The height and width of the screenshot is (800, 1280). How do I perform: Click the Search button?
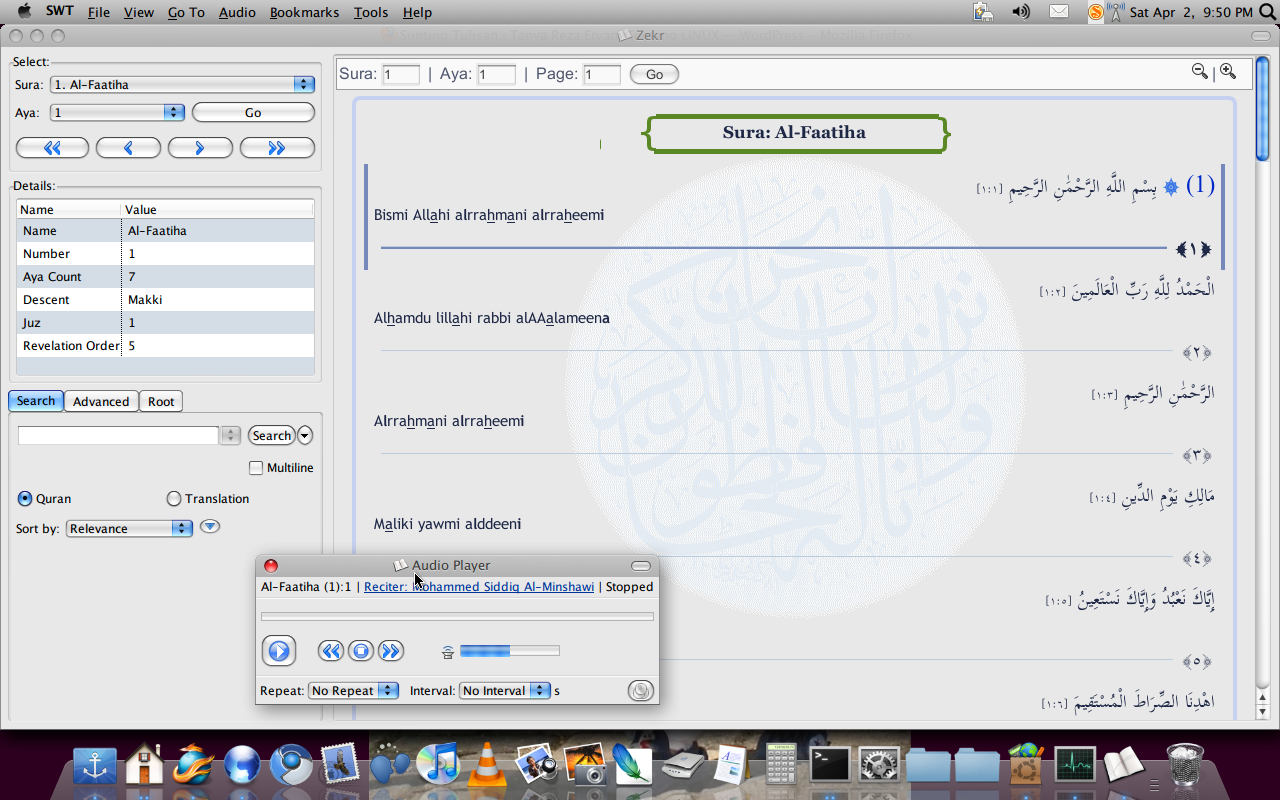[x=271, y=435]
